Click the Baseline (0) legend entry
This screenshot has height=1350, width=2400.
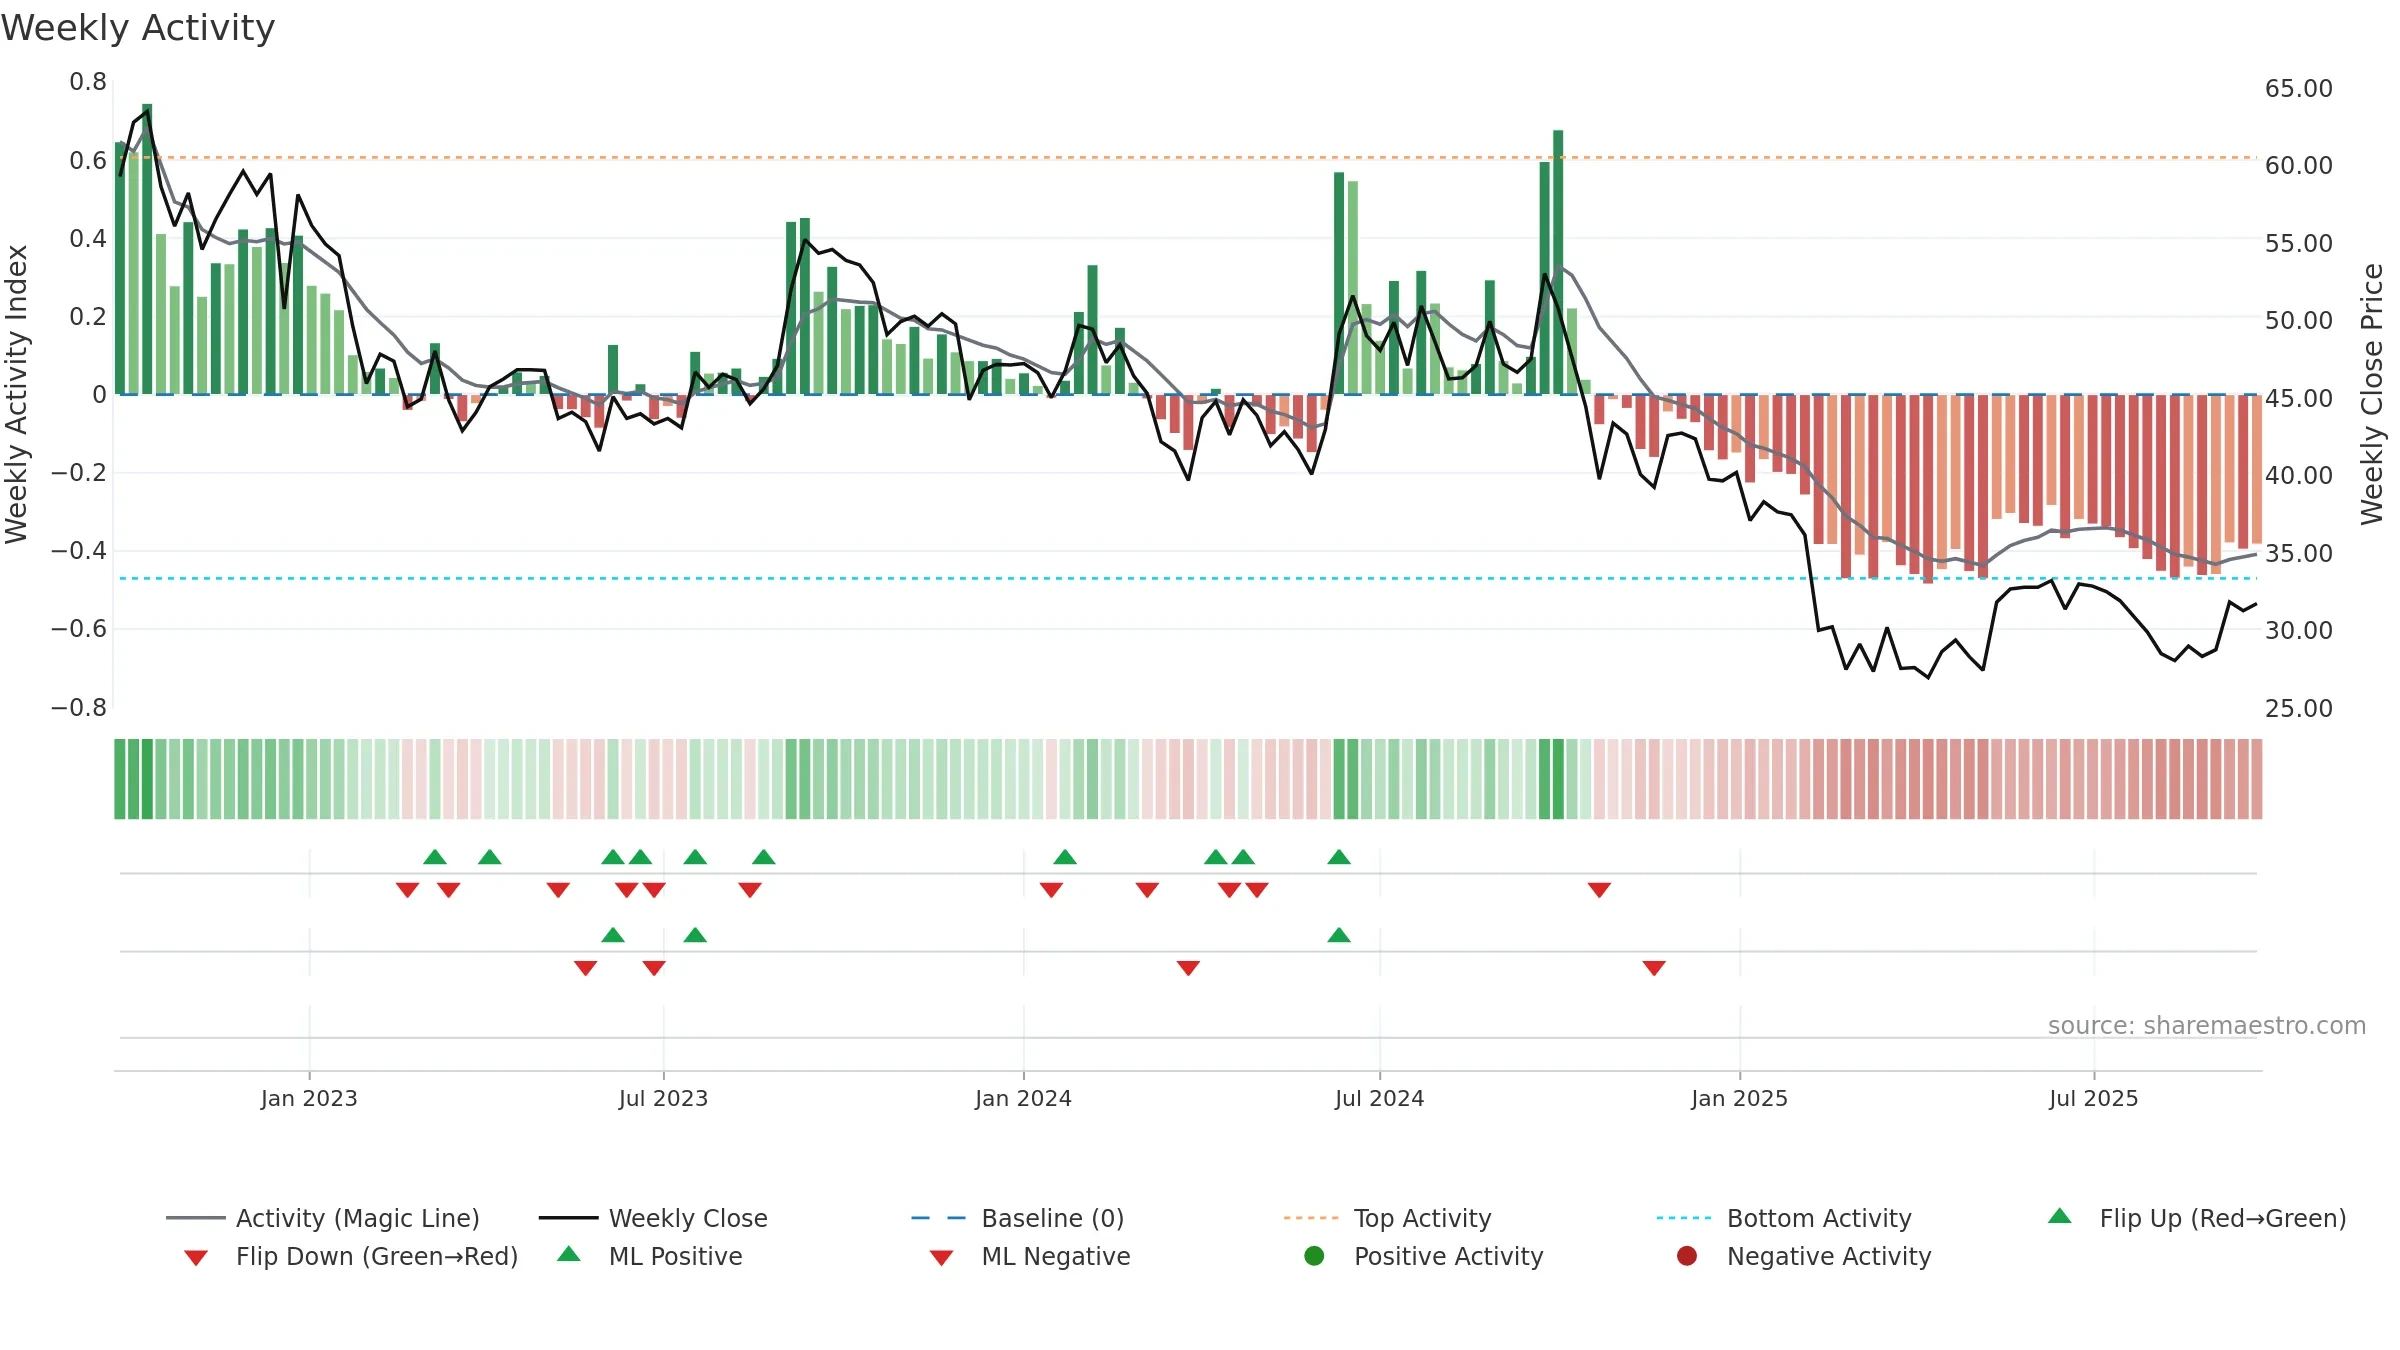[x=1018, y=1218]
